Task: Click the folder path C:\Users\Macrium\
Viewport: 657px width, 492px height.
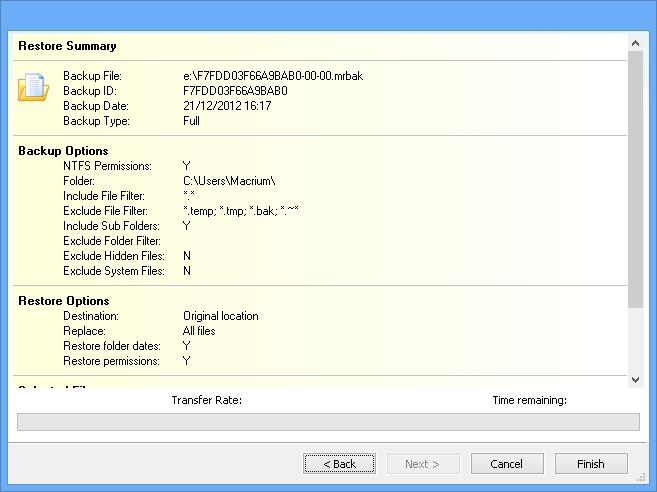Action: click(229, 181)
